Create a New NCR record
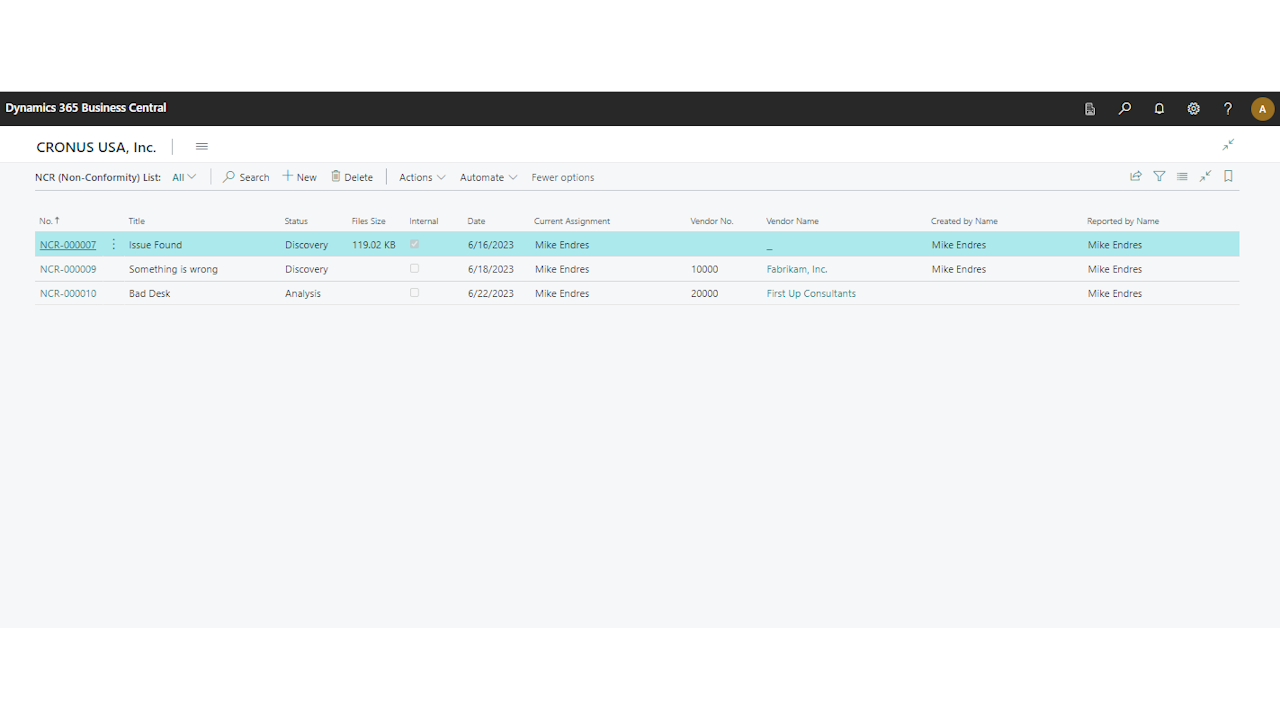Viewport: 1280px width, 720px height. point(299,177)
